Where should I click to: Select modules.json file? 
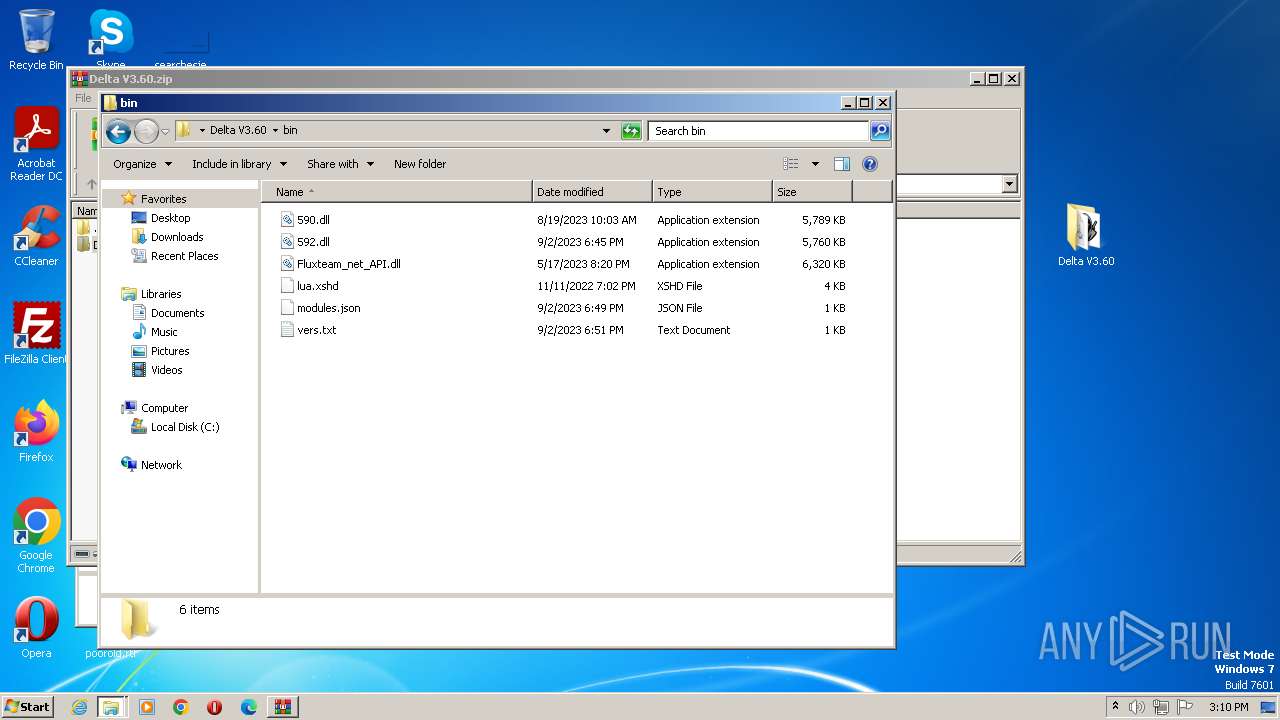point(328,308)
